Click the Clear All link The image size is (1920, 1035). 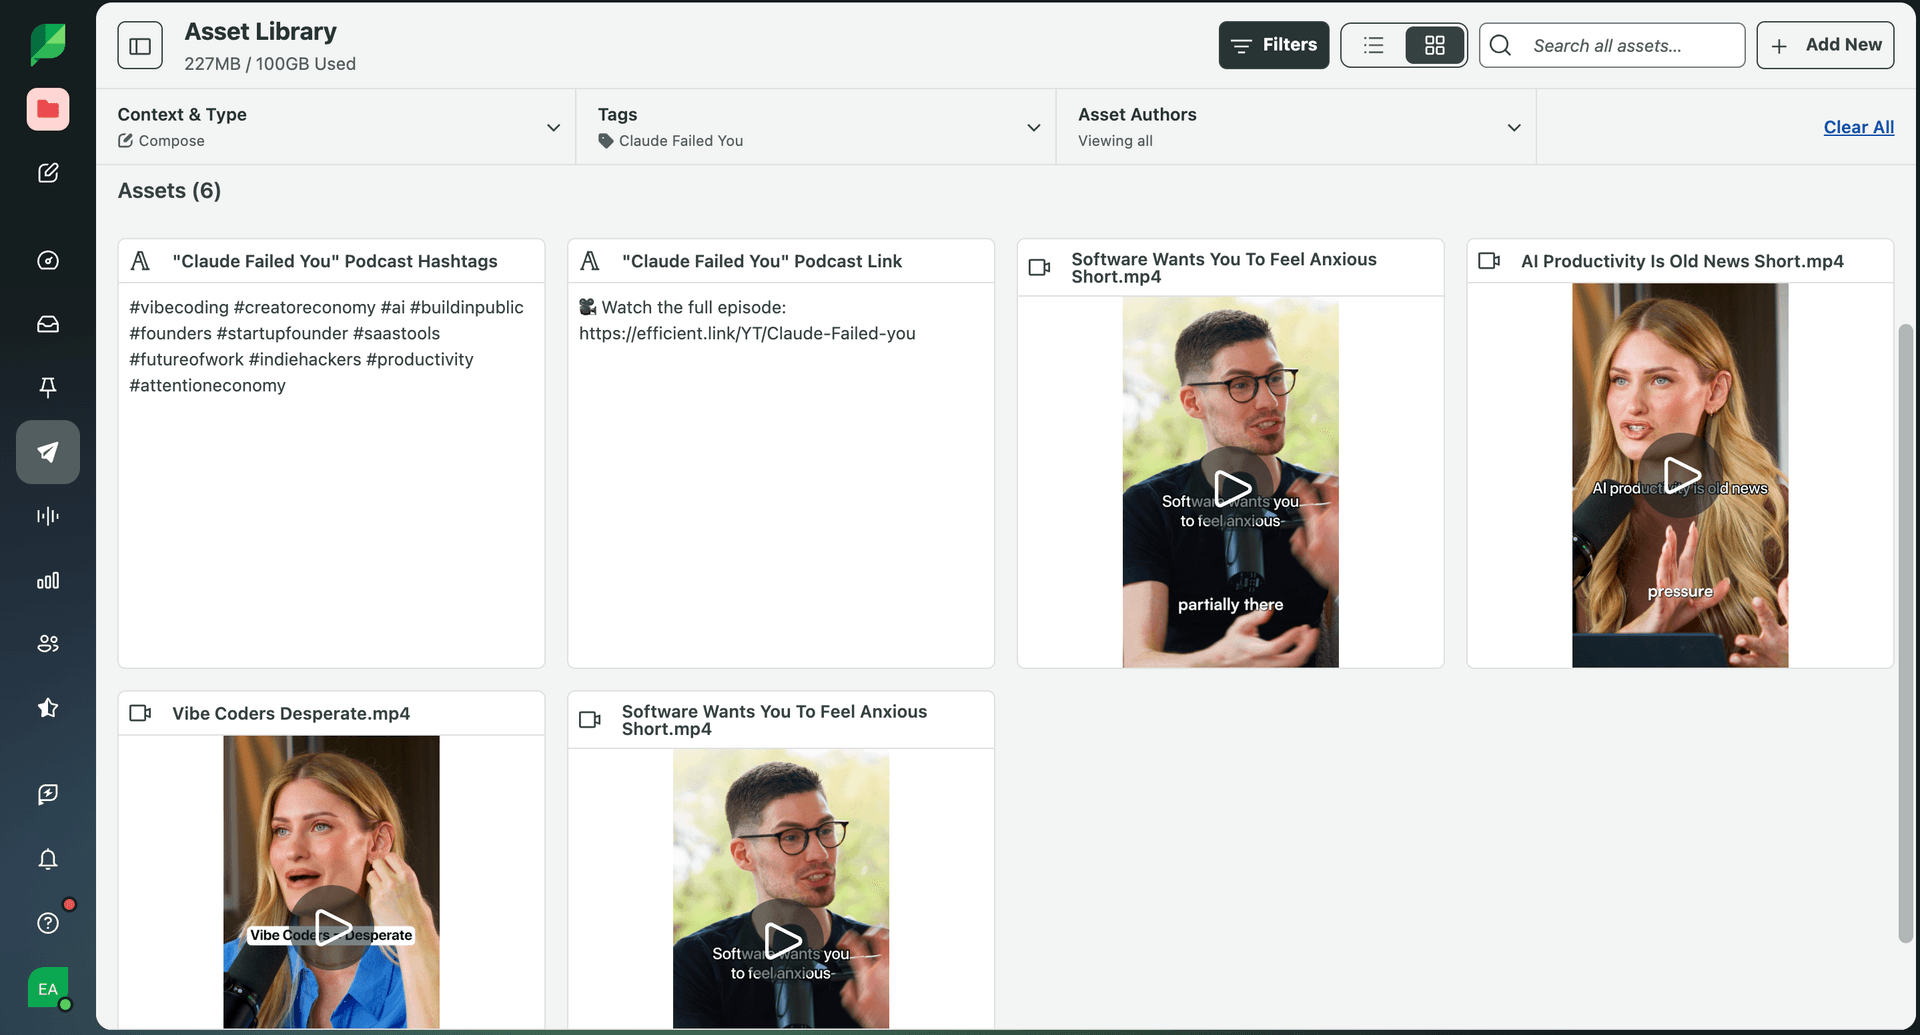pos(1859,127)
